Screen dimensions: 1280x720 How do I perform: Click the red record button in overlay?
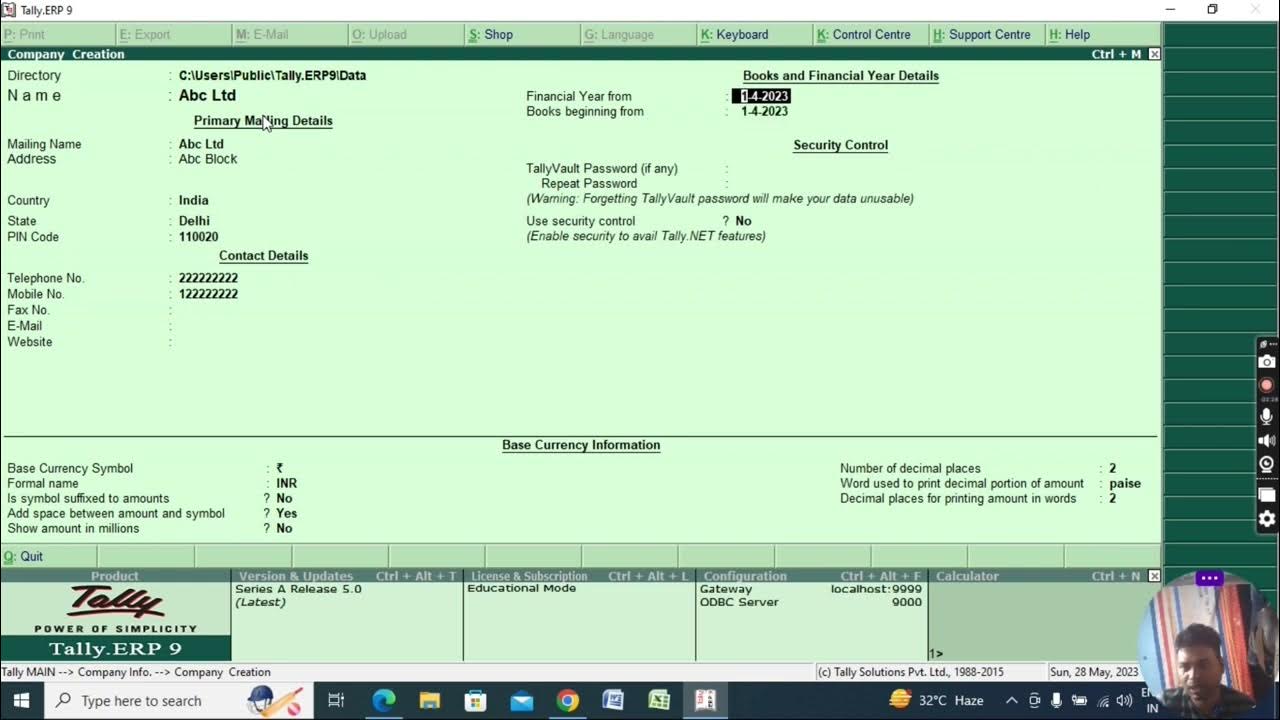pyautogui.click(x=1267, y=385)
